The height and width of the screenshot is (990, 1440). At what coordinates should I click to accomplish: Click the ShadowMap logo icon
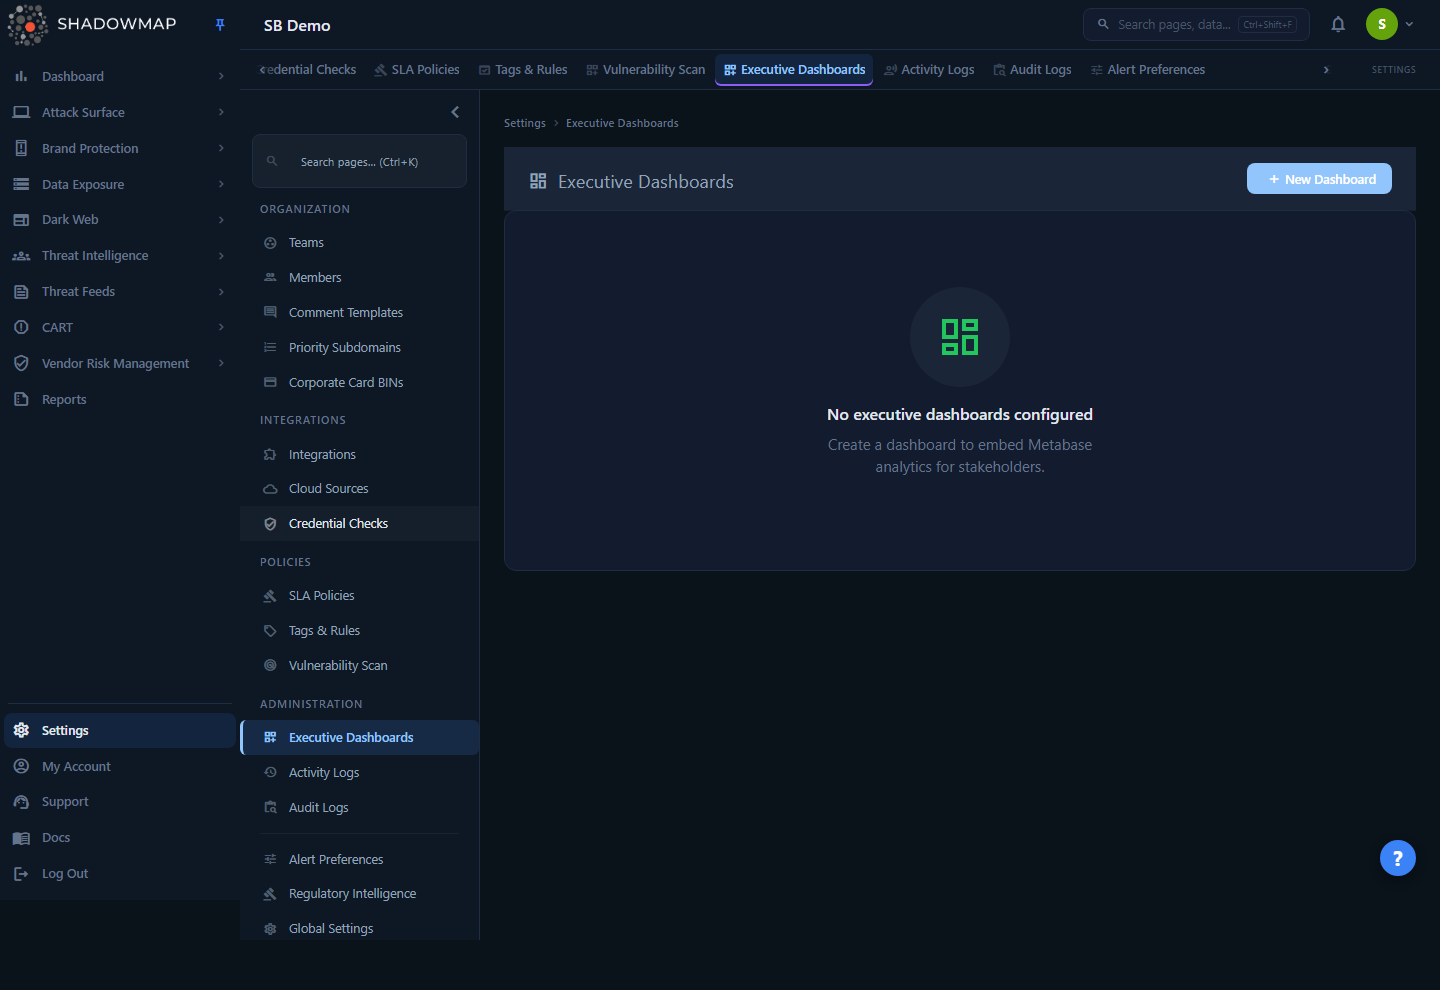[x=28, y=25]
